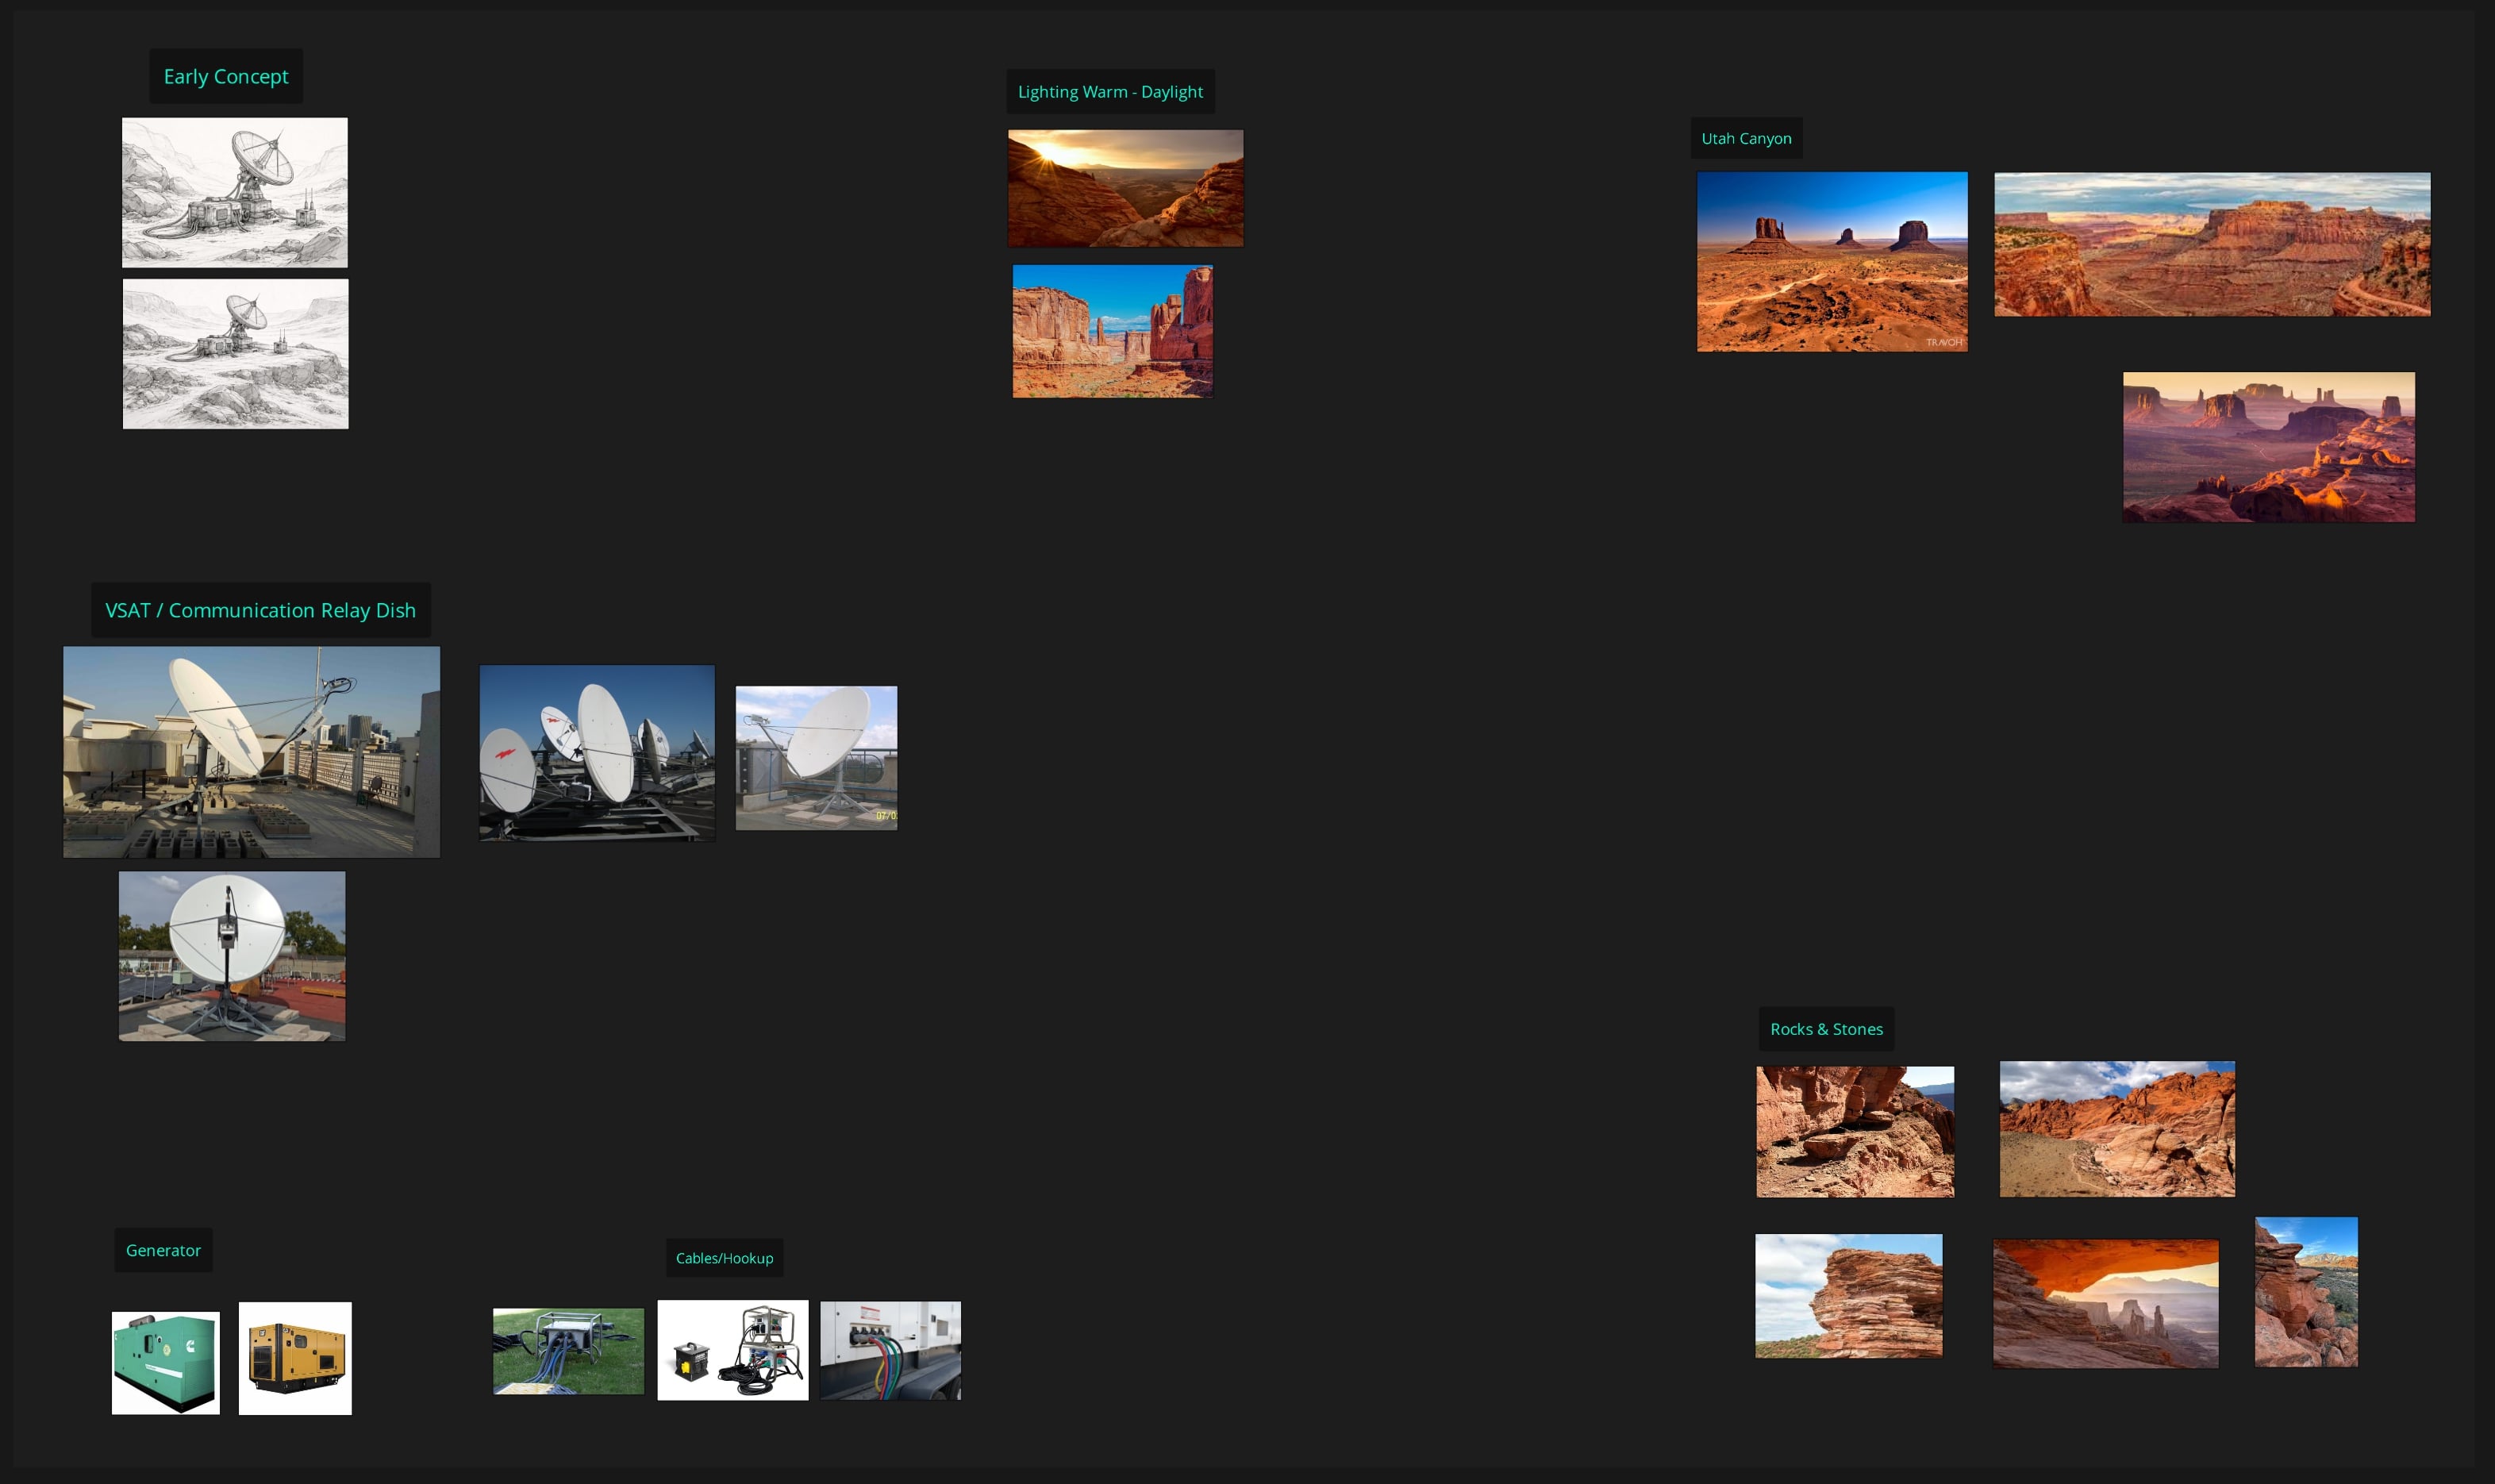
Task: Select the front-facing dish on tripod photo
Action: (x=231, y=955)
